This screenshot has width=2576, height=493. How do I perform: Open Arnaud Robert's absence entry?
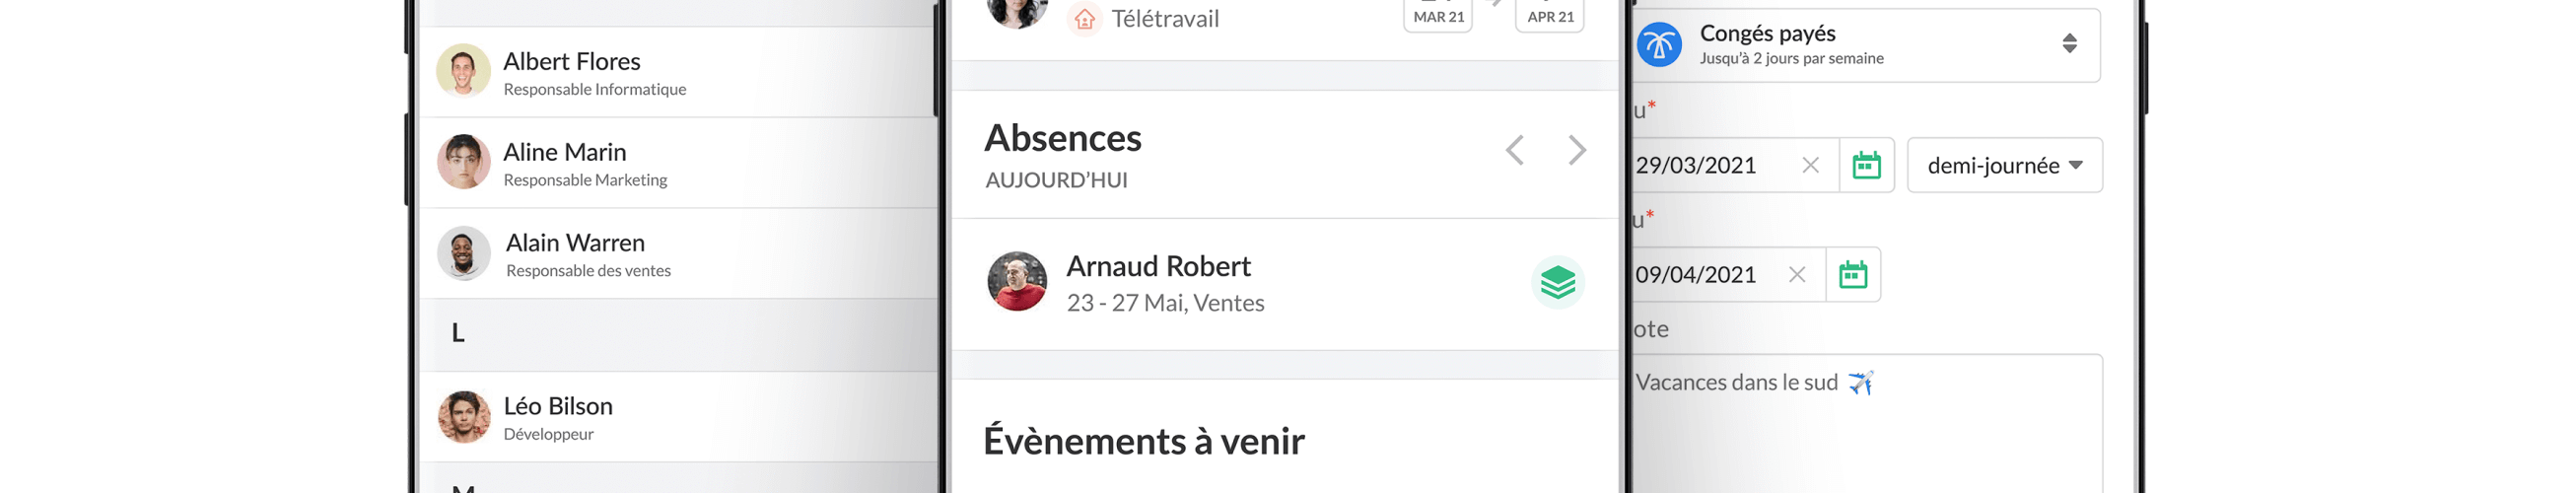[x=1284, y=284]
